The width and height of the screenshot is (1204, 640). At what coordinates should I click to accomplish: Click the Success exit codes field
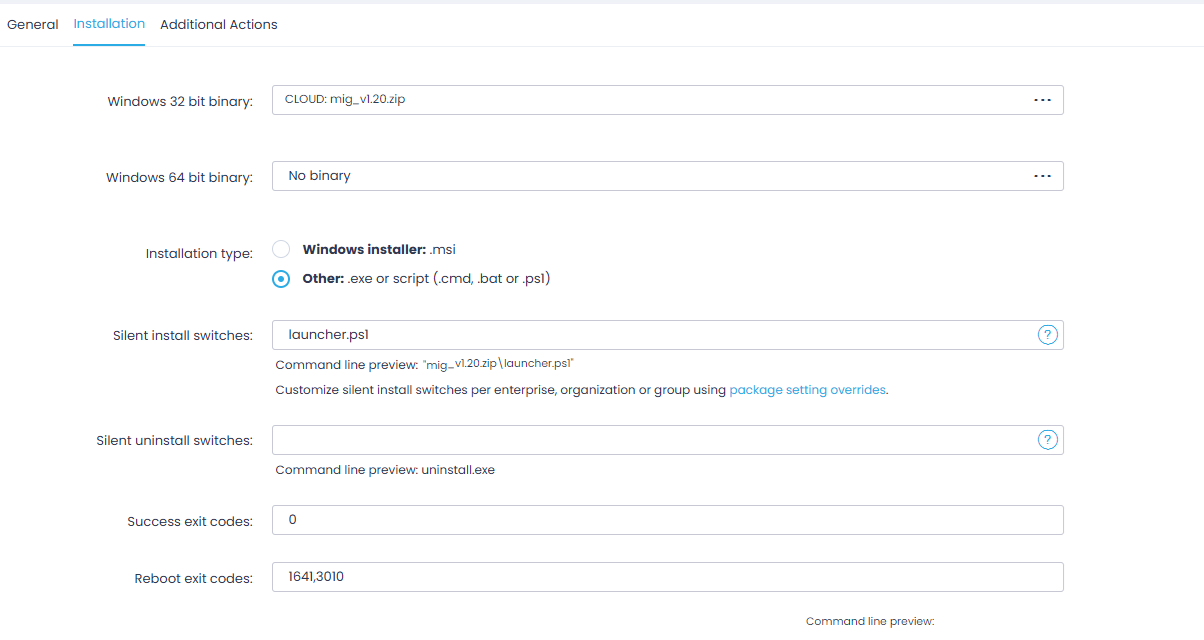pos(667,520)
